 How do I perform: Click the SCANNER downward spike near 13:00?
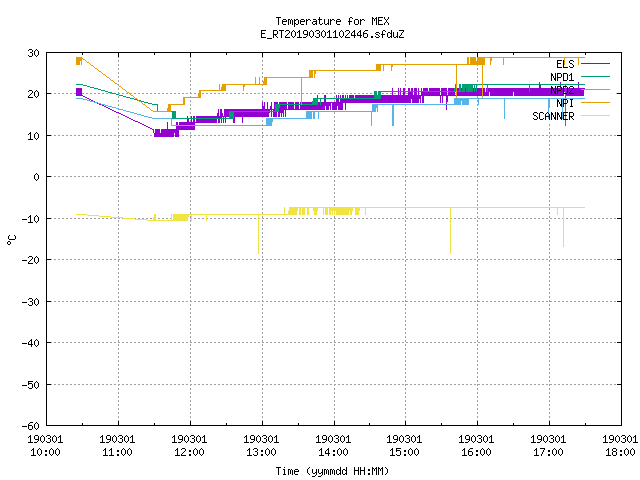pyautogui.click(x=258, y=234)
